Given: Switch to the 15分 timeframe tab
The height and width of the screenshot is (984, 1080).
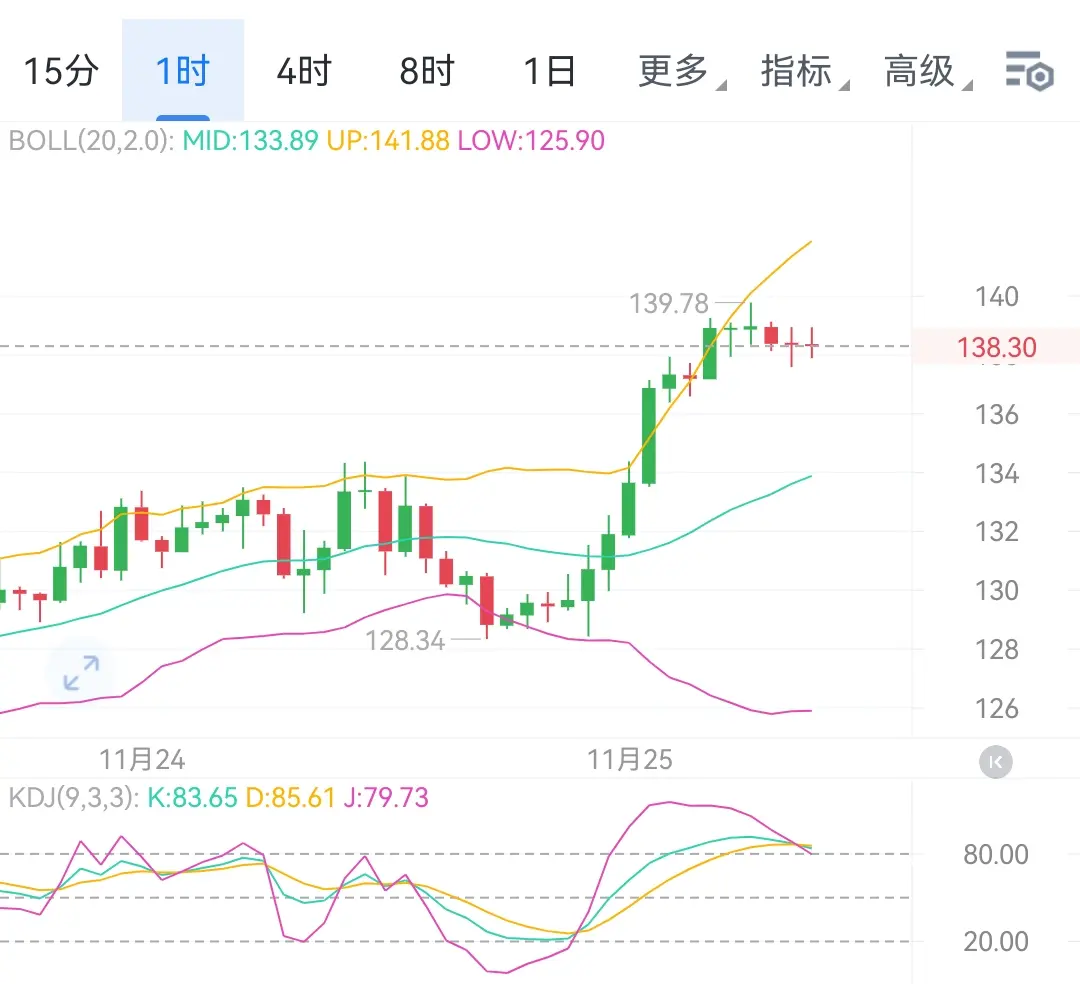Looking at the screenshot, I should (61, 71).
